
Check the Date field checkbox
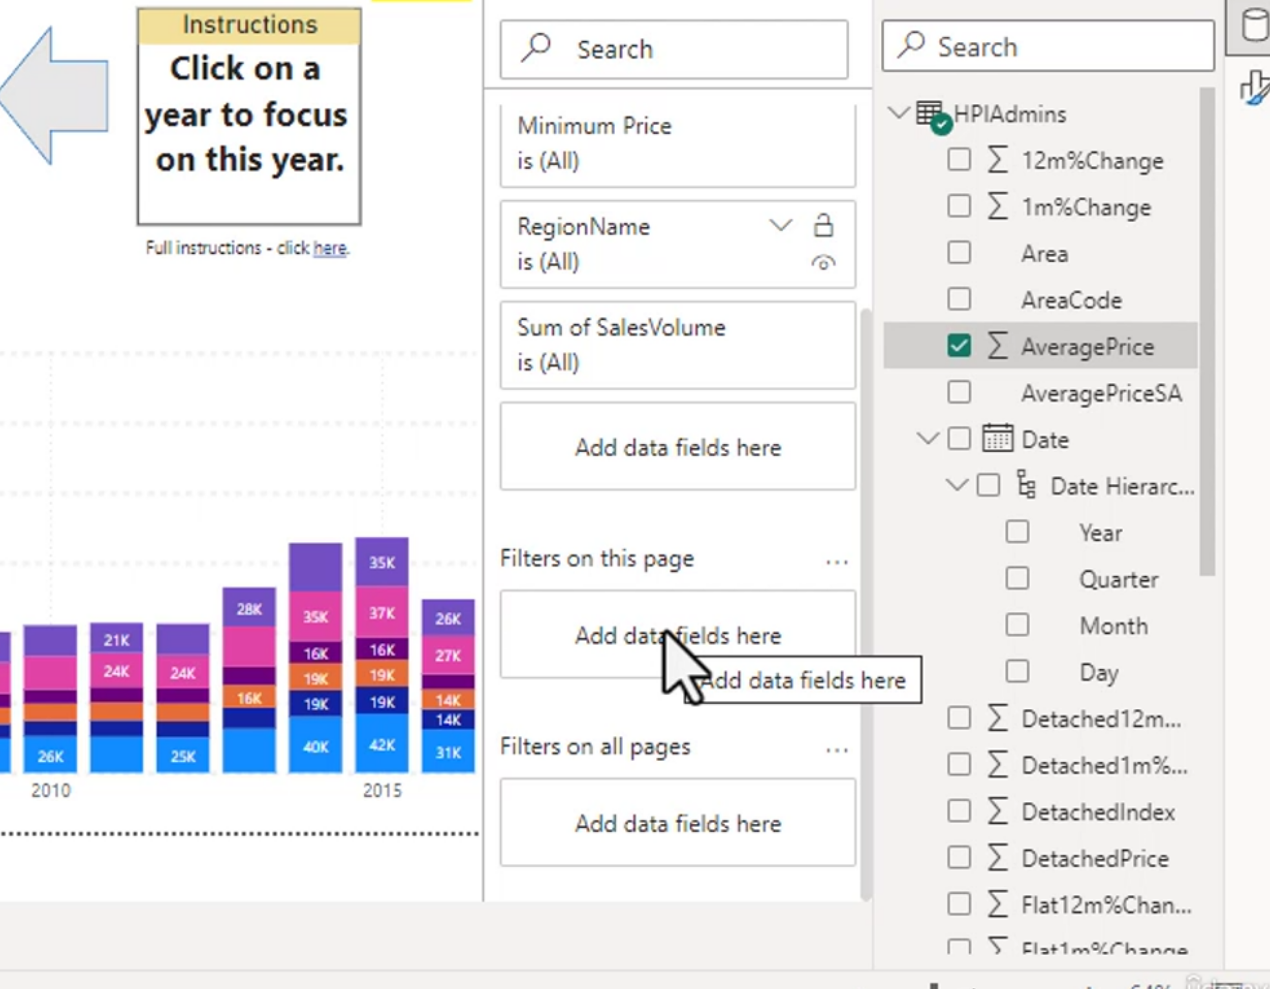tap(959, 438)
